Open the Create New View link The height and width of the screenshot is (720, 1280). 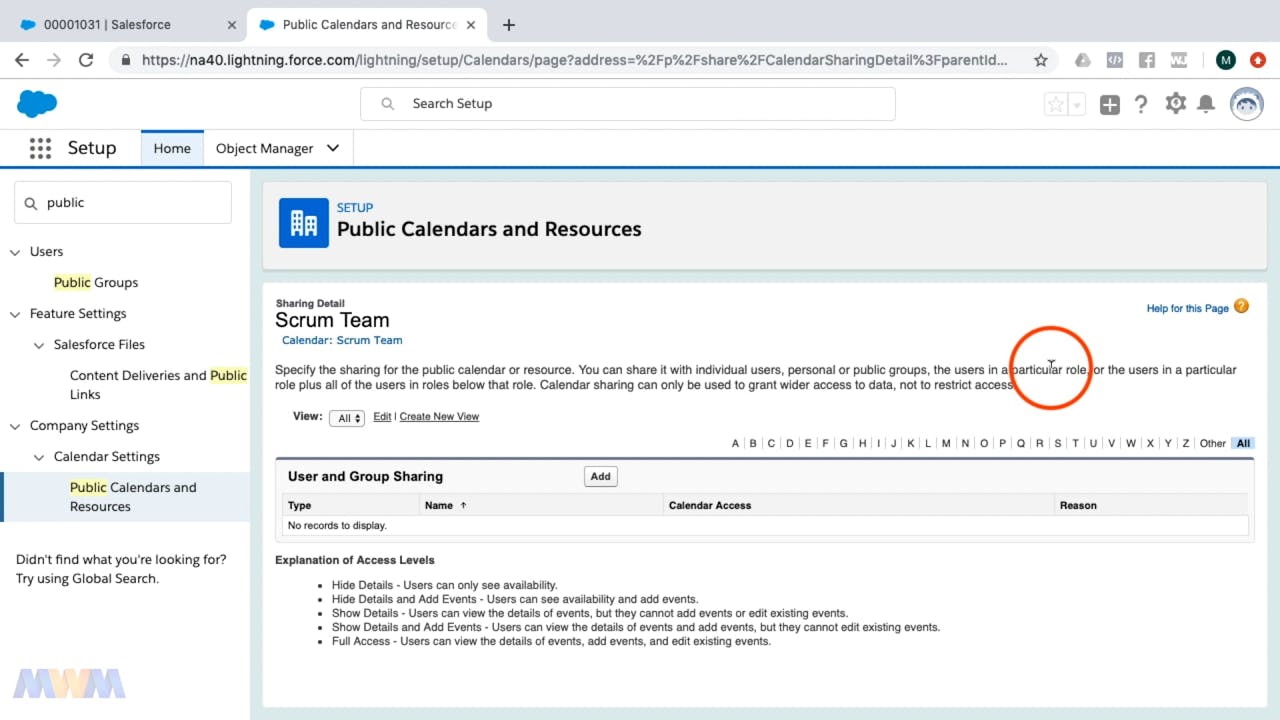pyautogui.click(x=439, y=416)
